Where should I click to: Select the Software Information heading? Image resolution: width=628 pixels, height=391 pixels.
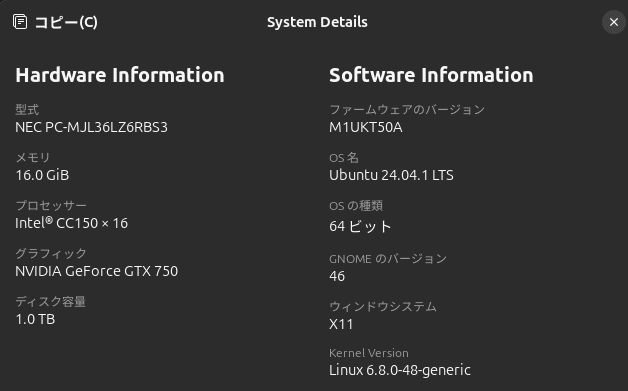pyautogui.click(x=431, y=75)
